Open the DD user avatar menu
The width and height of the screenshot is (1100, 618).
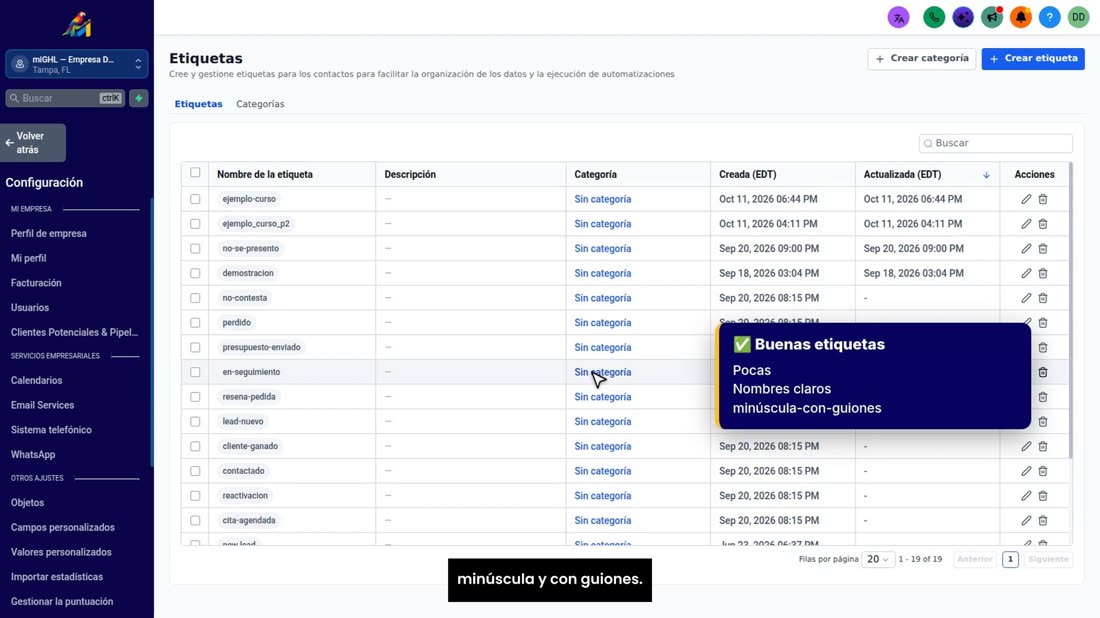point(1078,18)
